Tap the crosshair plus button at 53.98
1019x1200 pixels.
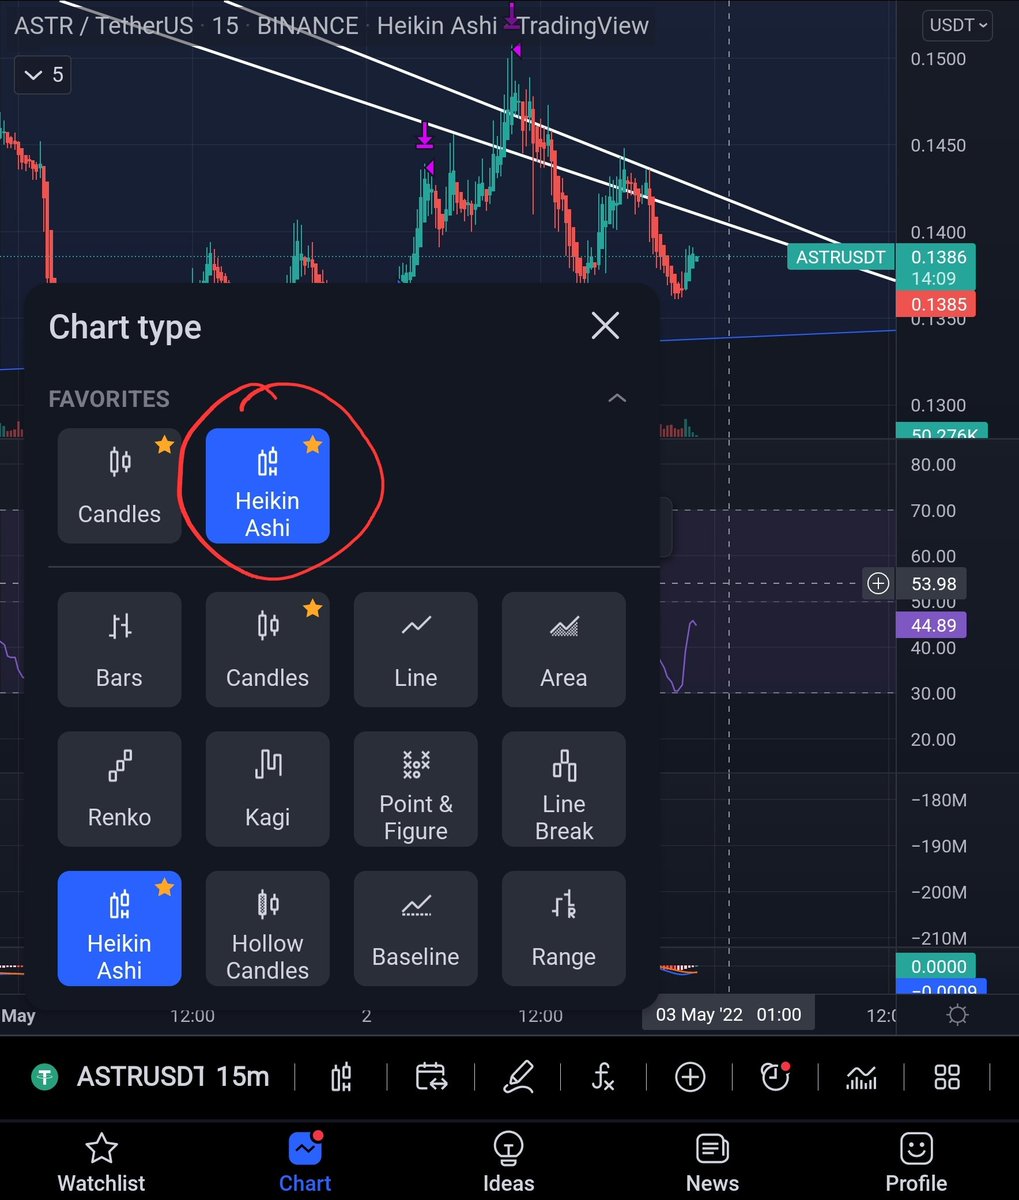[x=878, y=583]
